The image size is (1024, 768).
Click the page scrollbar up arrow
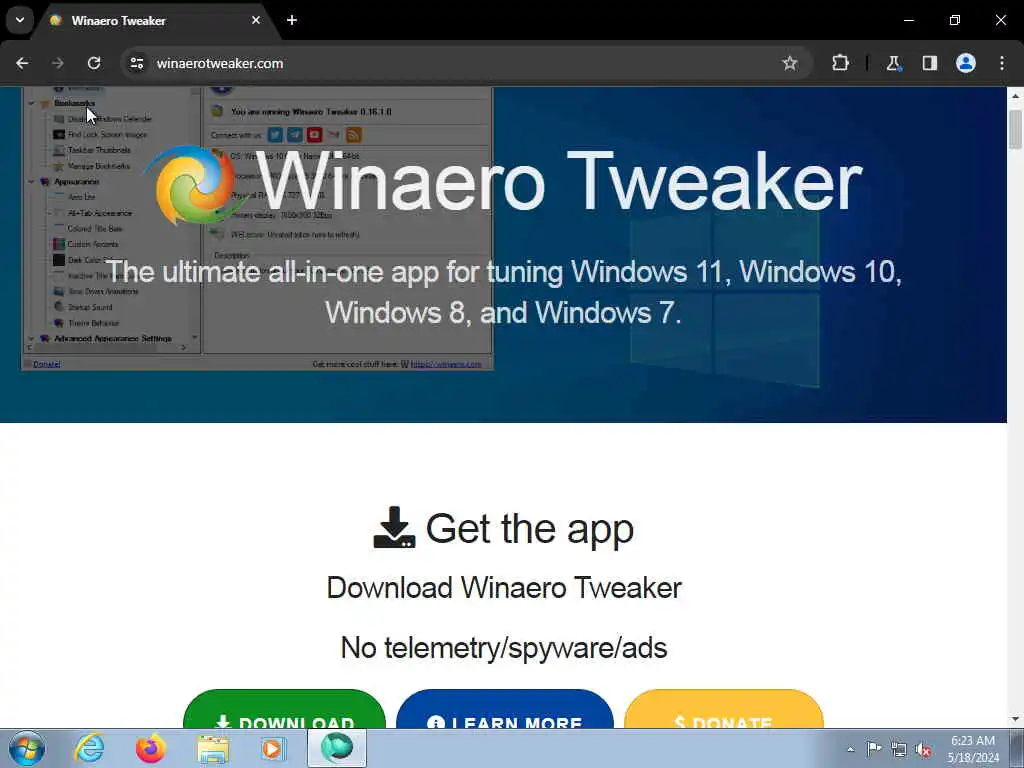1016,95
